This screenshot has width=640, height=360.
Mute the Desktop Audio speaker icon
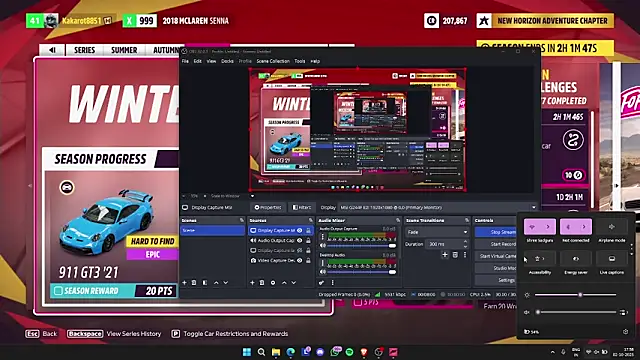(x=323, y=272)
